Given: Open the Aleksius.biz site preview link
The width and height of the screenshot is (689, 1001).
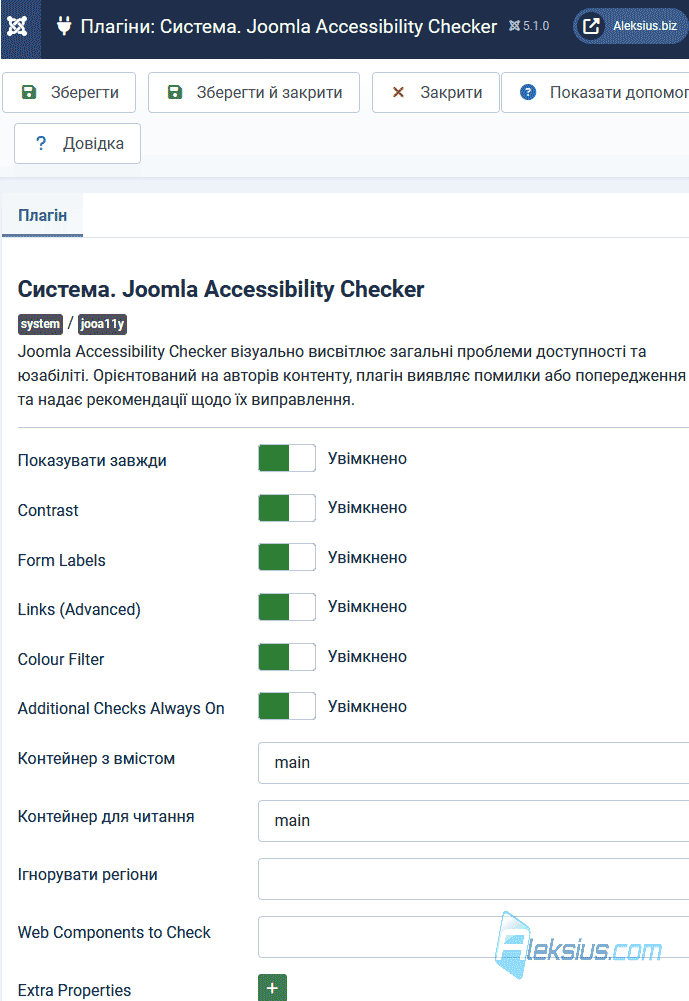Looking at the screenshot, I should (630, 26).
